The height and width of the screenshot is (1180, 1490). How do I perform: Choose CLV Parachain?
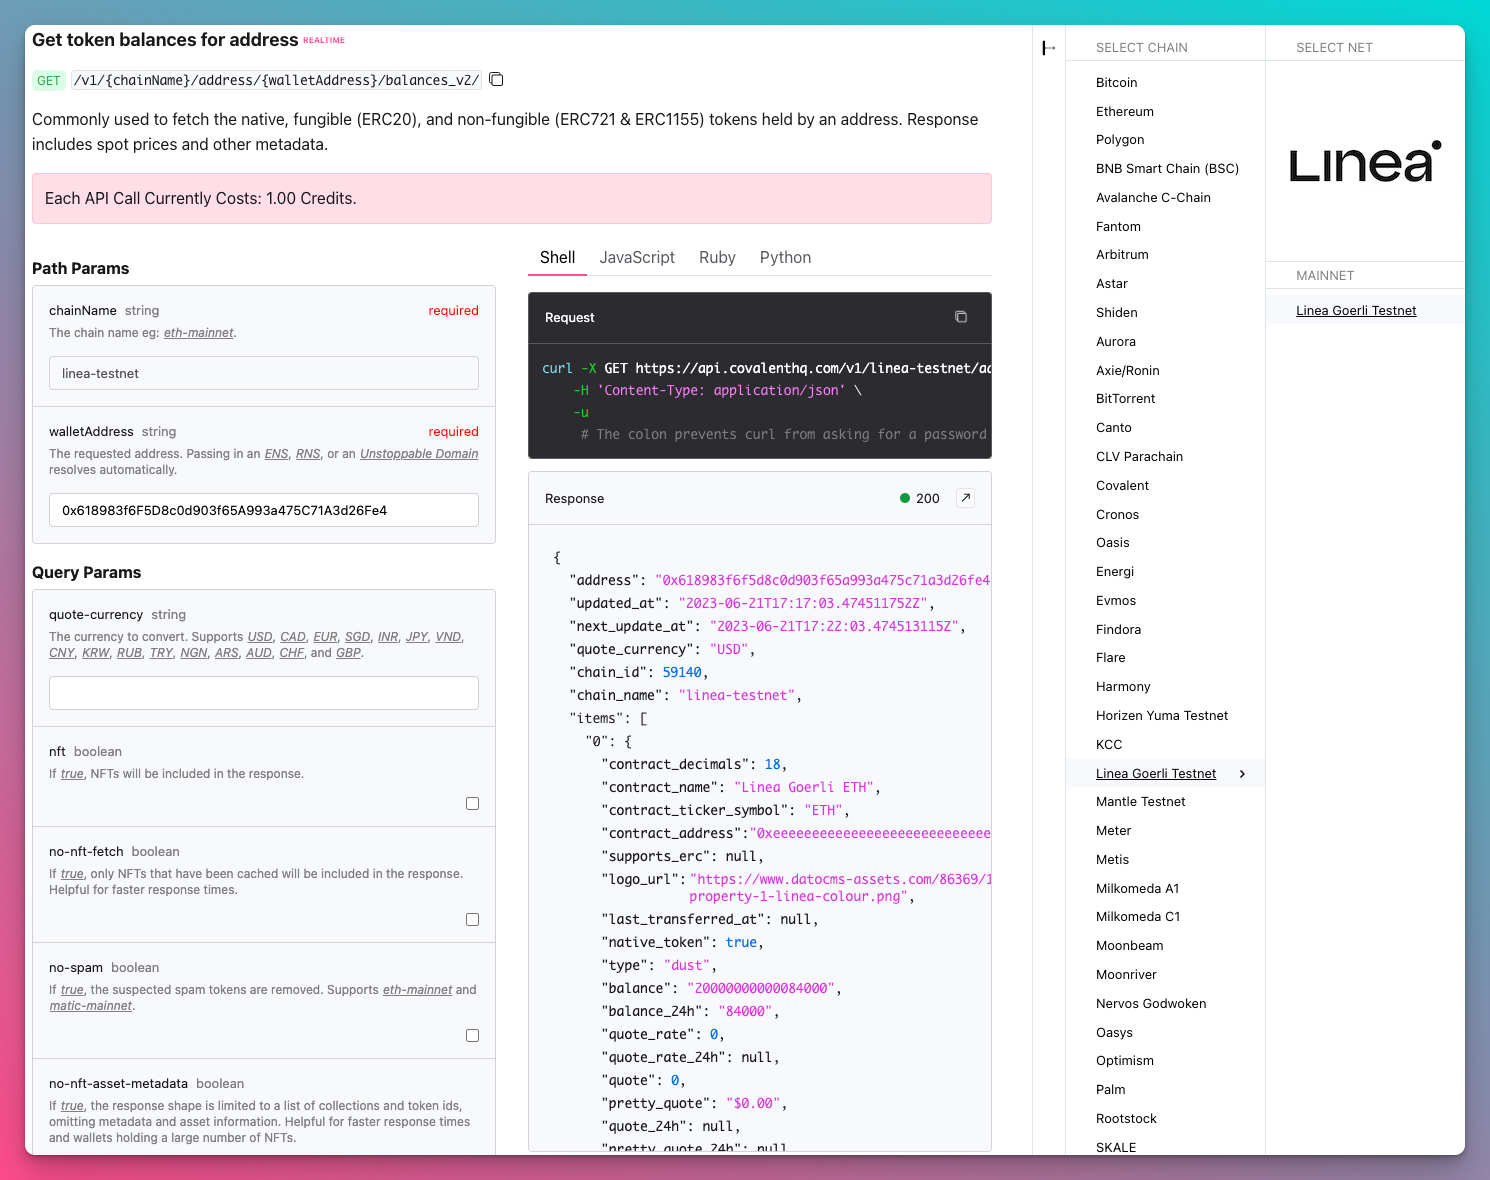1139,457
